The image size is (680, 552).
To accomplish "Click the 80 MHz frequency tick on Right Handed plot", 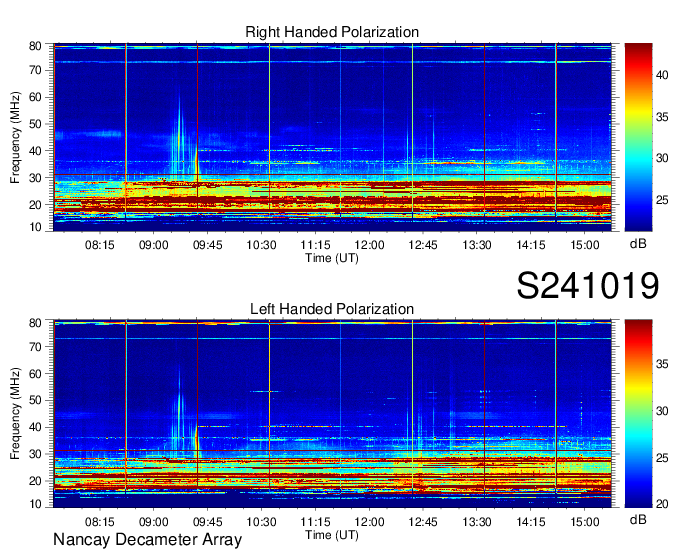I will (x=35, y=46).
